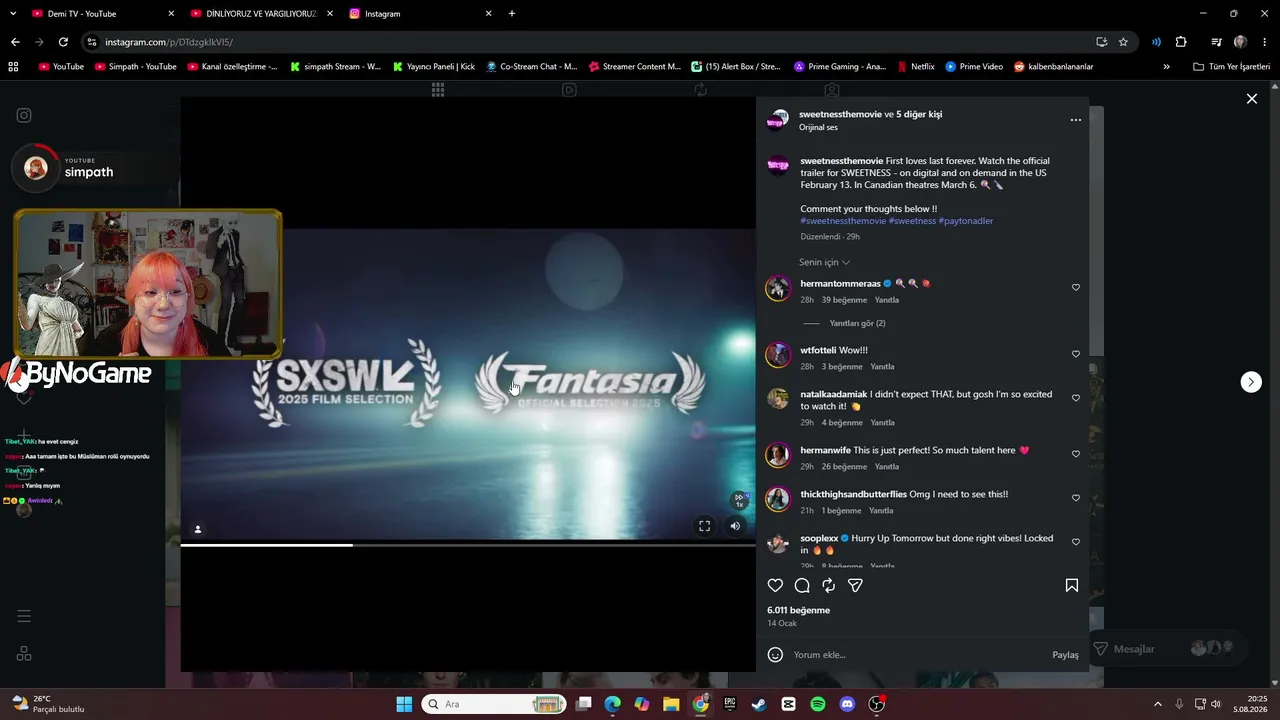The image size is (1280, 720).
Task: Reply to hermanwife's comment
Action: coord(887,467)
